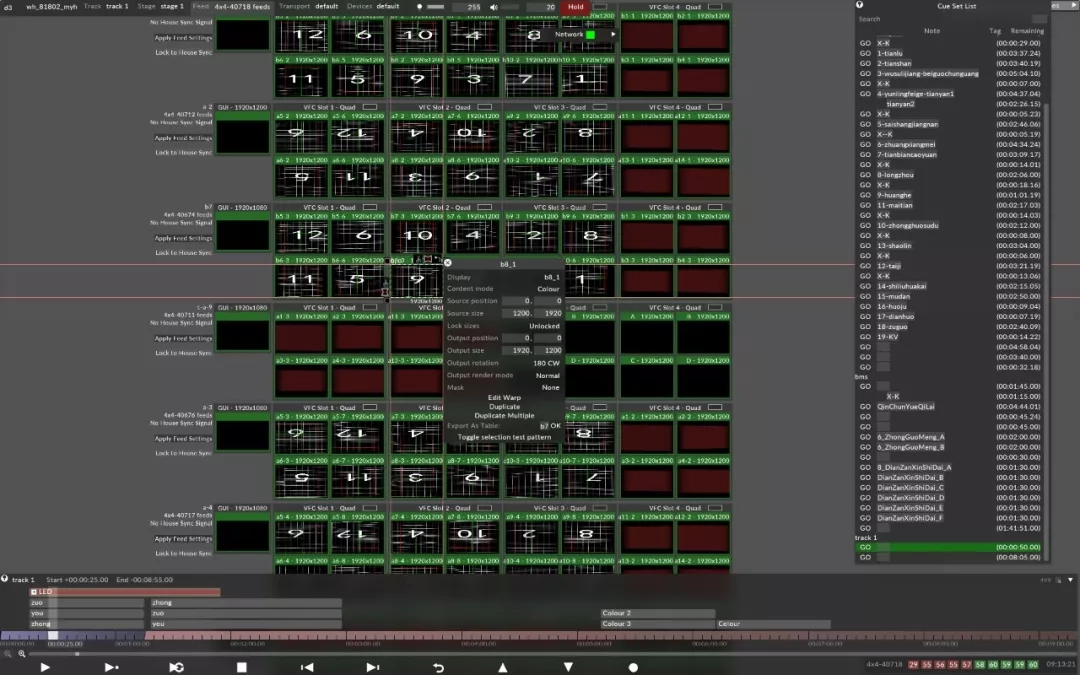
Task: Select the Colour 2 layer on timeline
Action: coord(658,613)
